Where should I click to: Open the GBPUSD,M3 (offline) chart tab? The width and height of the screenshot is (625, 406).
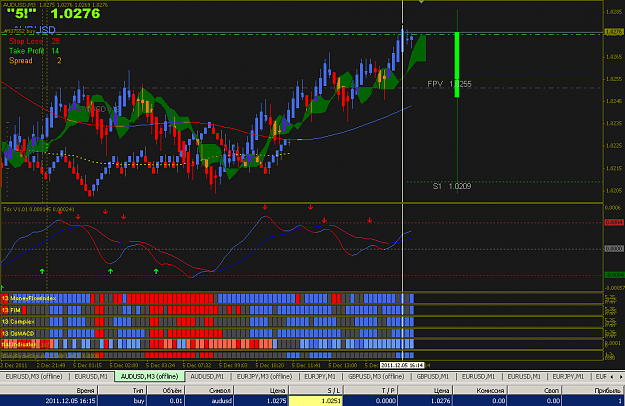[x=375, y=376]
